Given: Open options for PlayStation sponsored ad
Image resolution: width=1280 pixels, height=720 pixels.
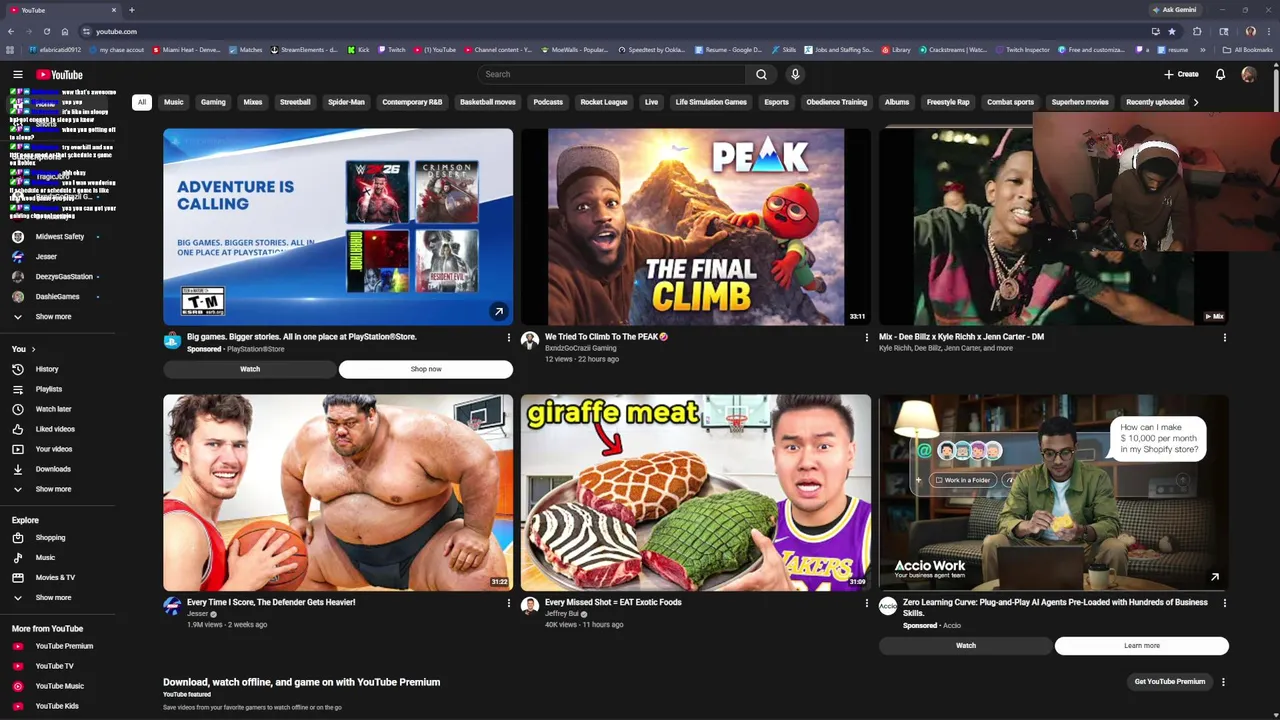Looking at the screenshot, I should coord(508,338).
